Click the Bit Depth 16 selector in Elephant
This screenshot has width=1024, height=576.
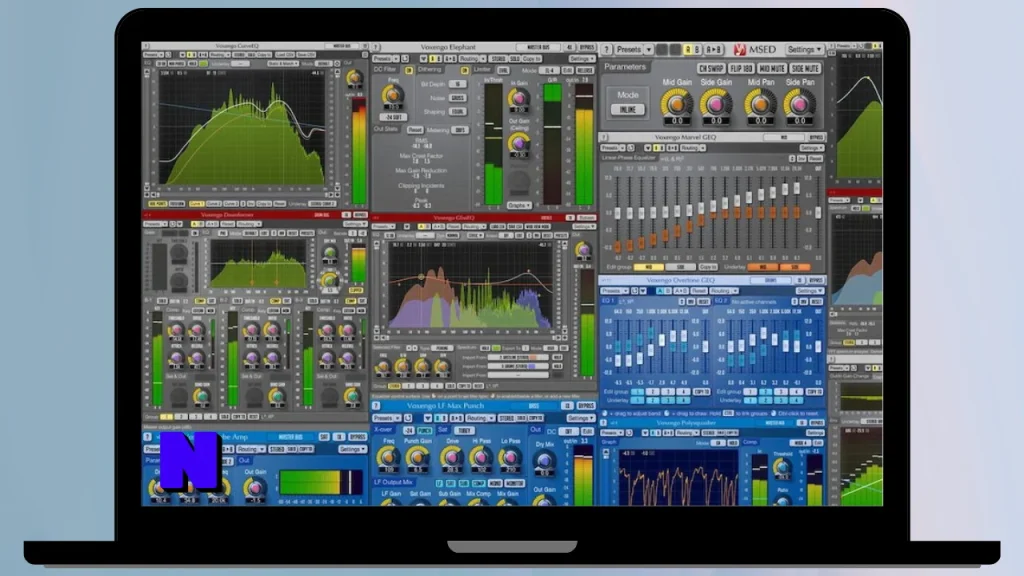[458, 84]
